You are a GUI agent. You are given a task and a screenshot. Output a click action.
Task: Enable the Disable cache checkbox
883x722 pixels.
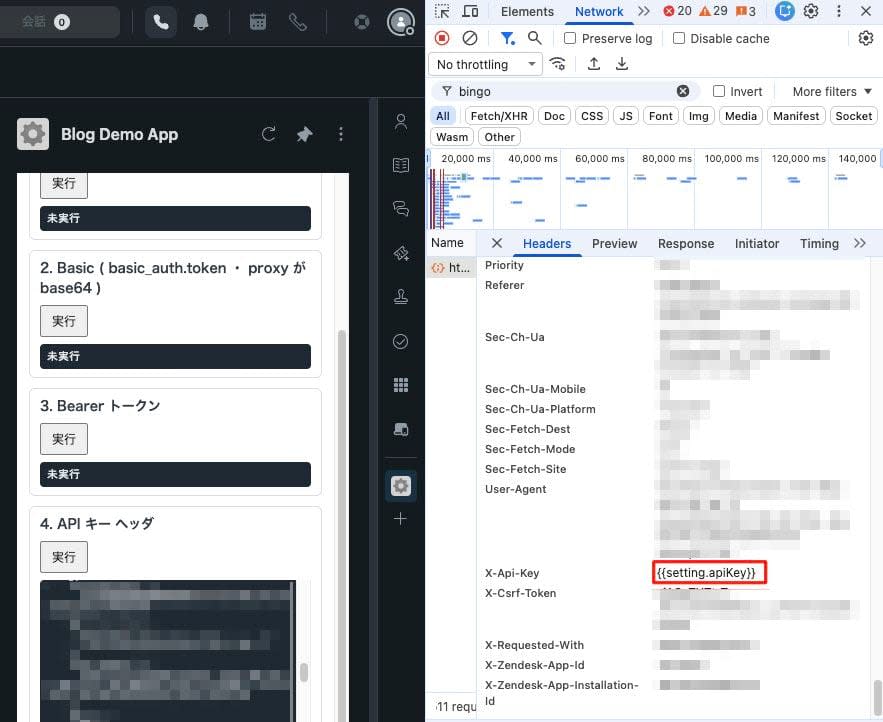[x=679, y=38]
